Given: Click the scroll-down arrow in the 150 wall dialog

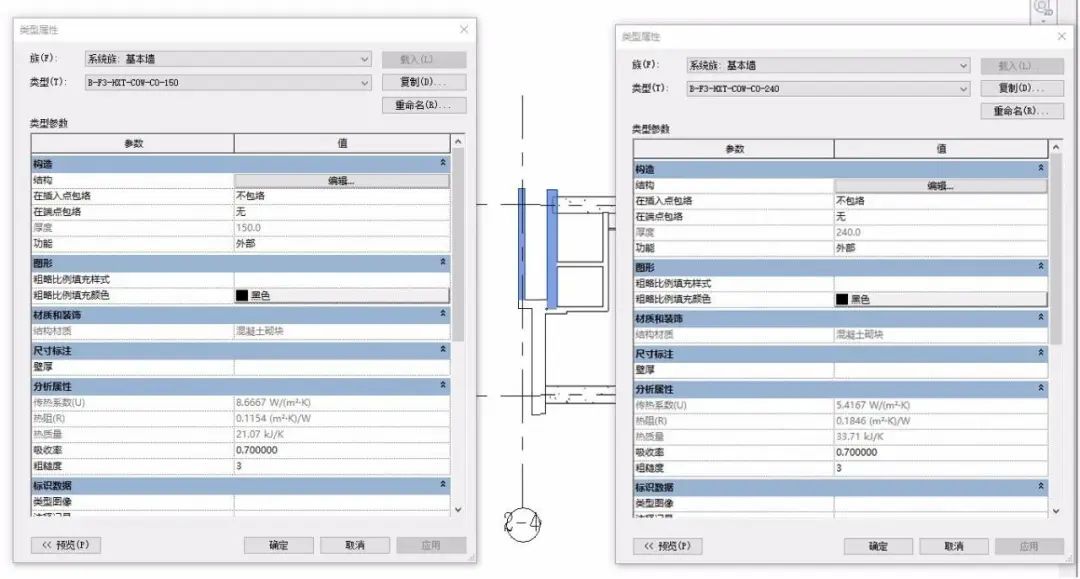Looking at the screenshot, I should (458, 509).
